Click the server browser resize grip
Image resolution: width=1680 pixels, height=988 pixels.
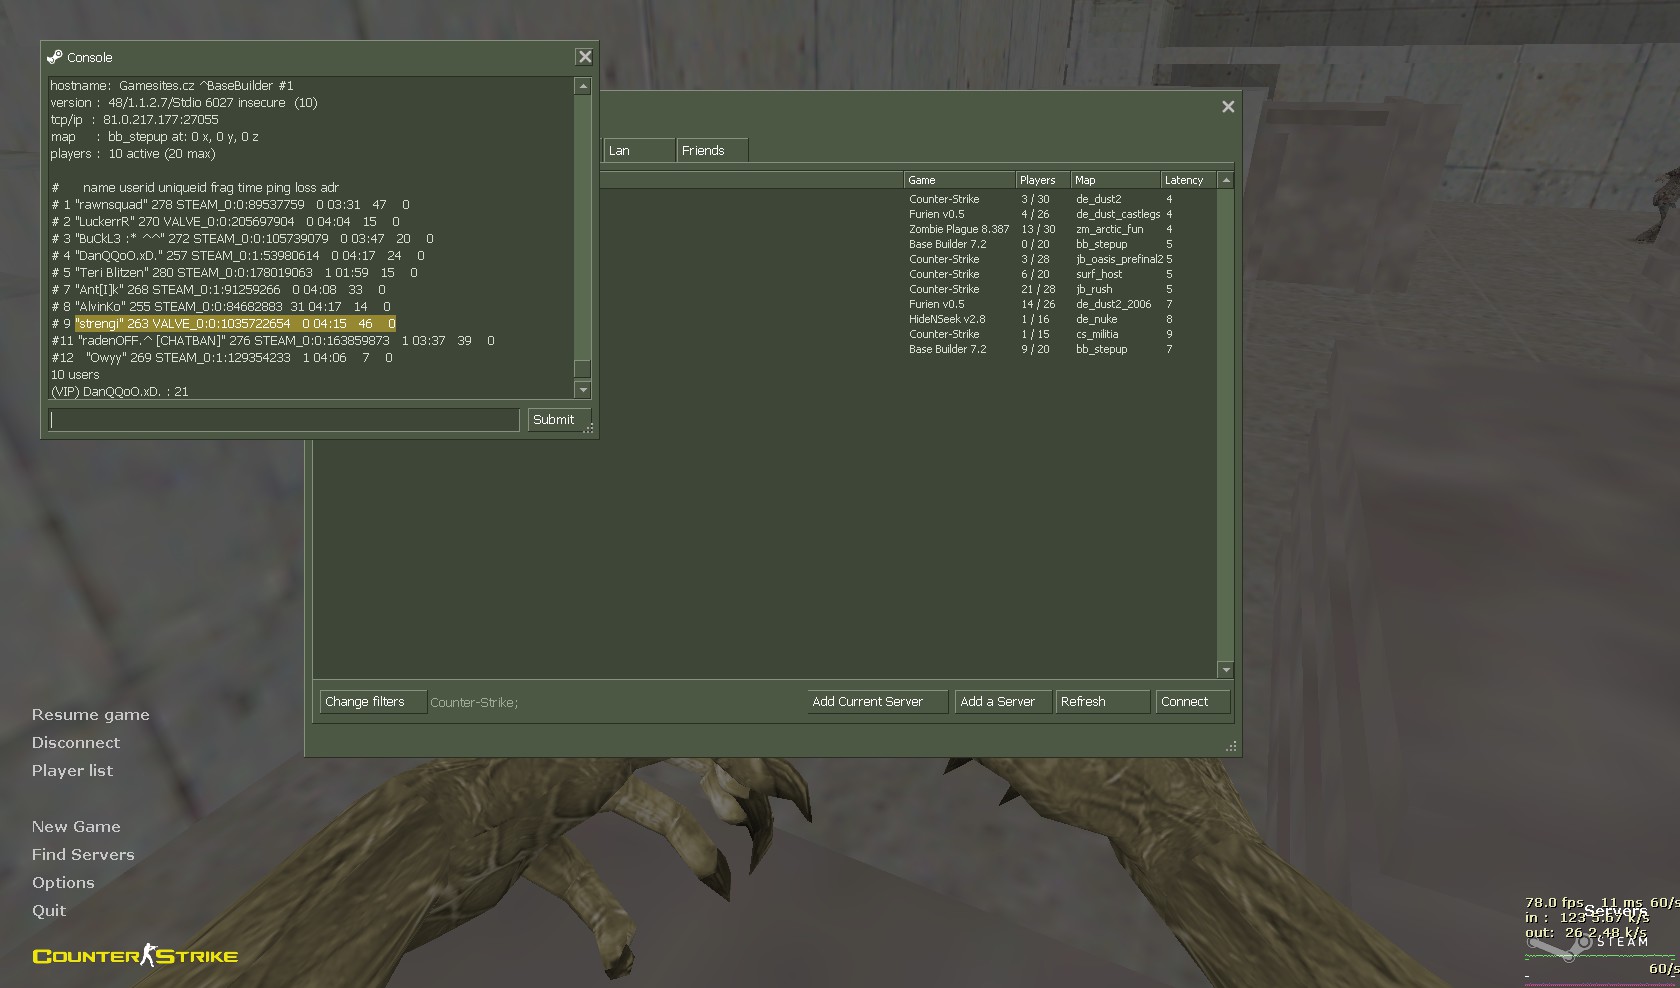tap(1231, 746)
